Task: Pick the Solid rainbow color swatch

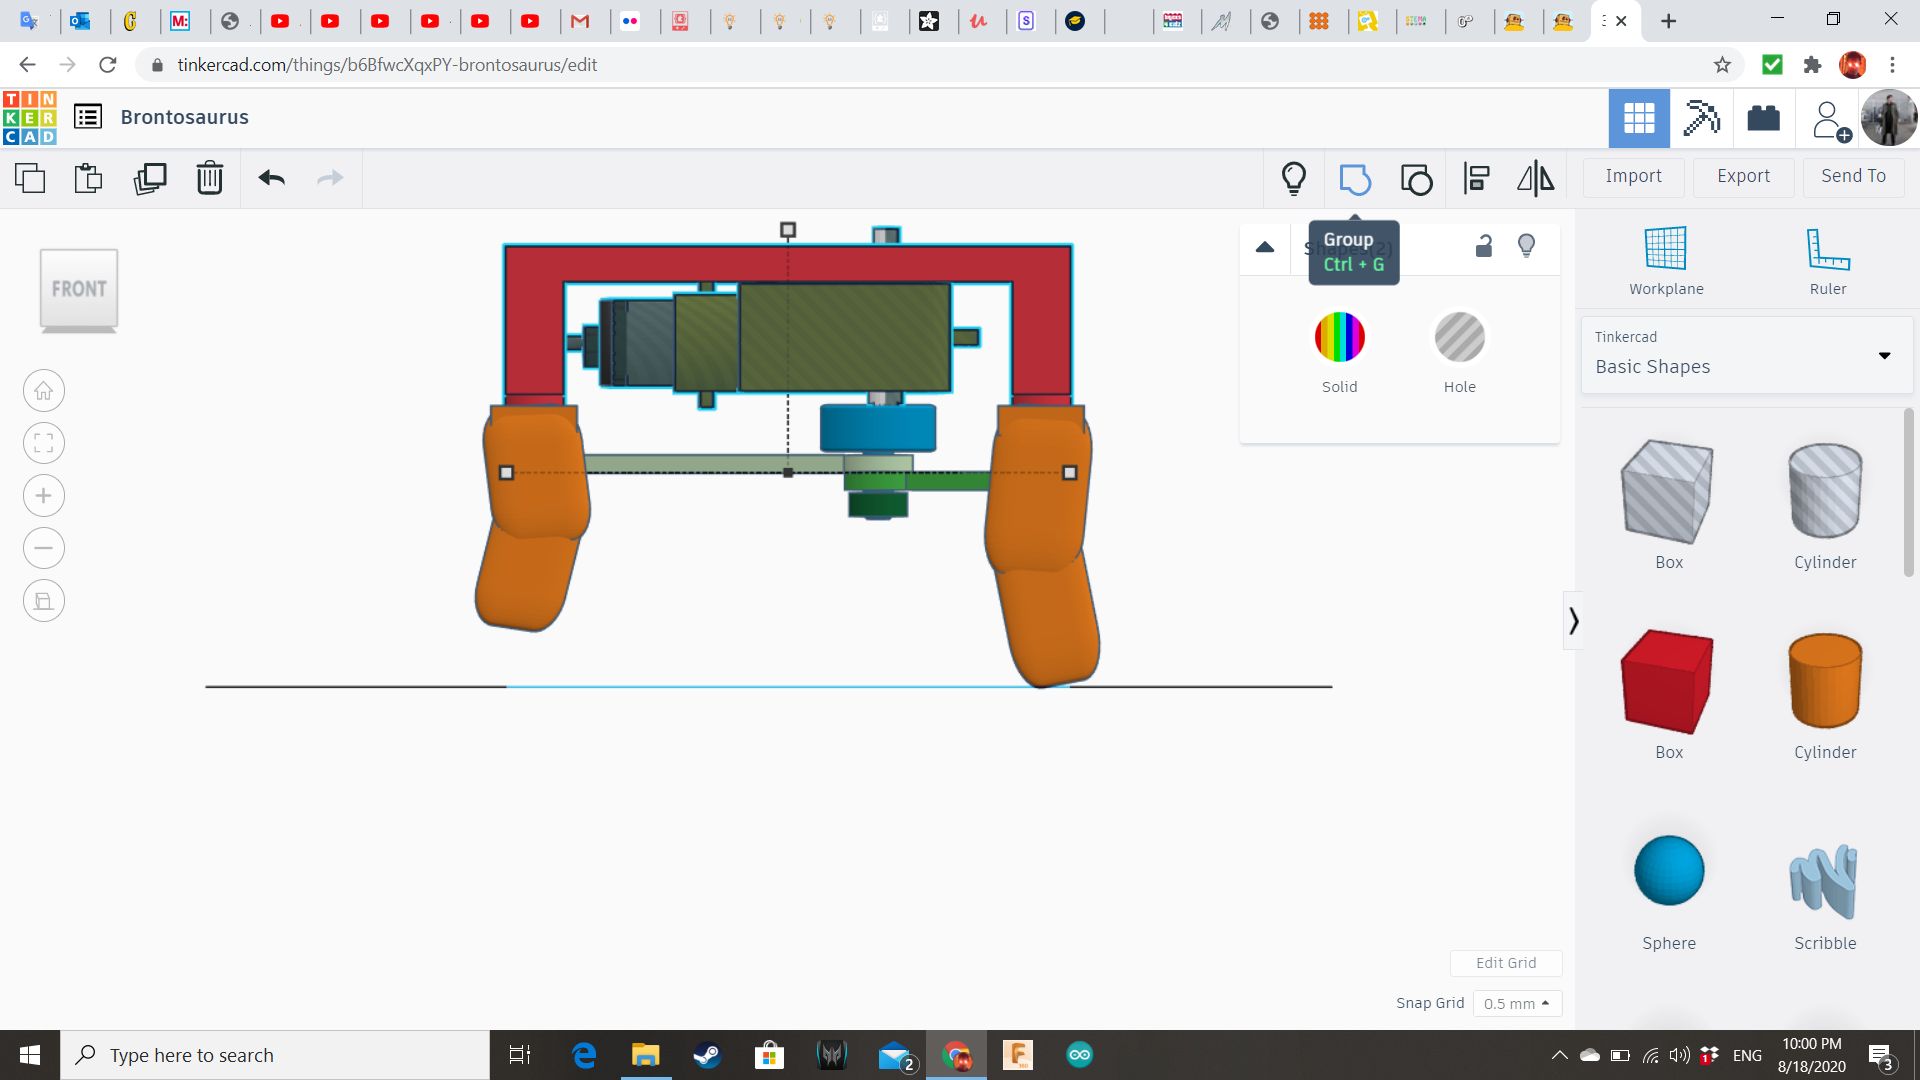Action: pyautogui.click(x=1339, y=338)
